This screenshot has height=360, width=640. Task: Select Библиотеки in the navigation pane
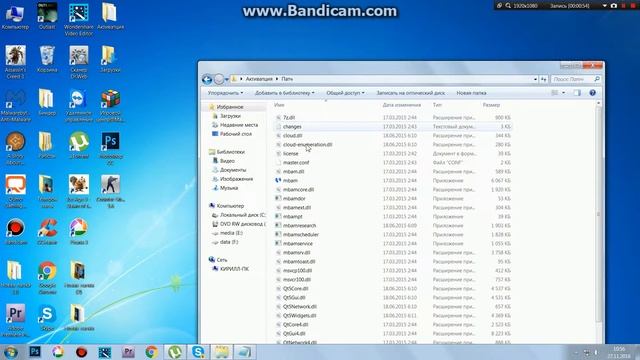click(231, 152)
